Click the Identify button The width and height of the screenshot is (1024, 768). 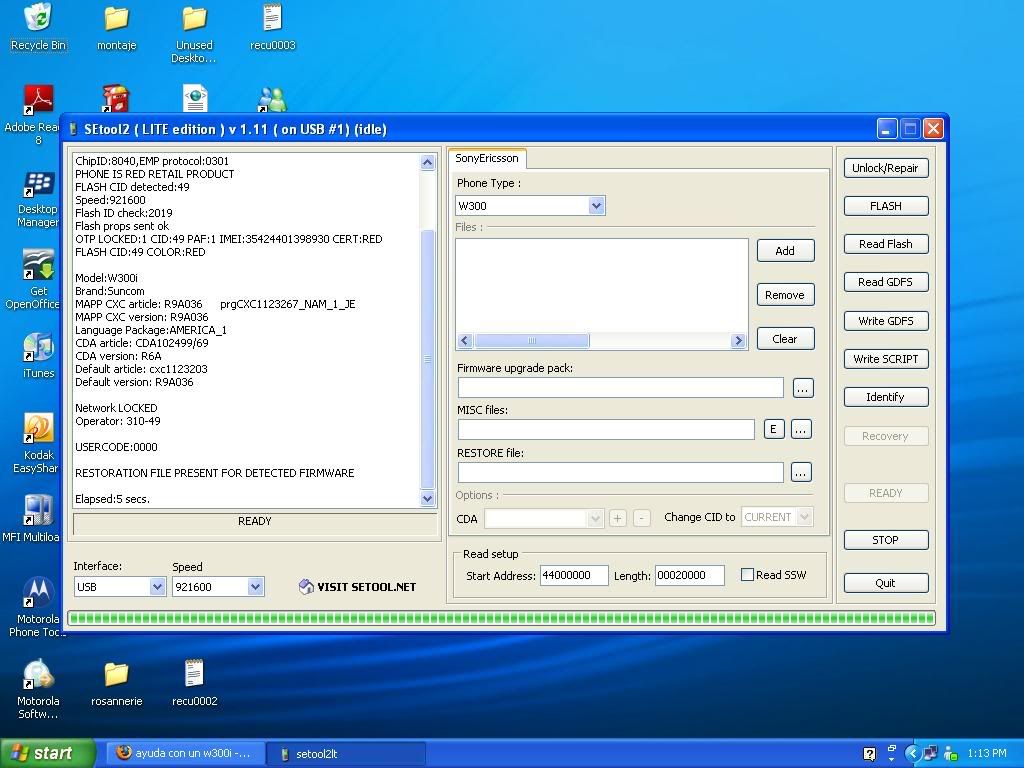coord(886,397)
